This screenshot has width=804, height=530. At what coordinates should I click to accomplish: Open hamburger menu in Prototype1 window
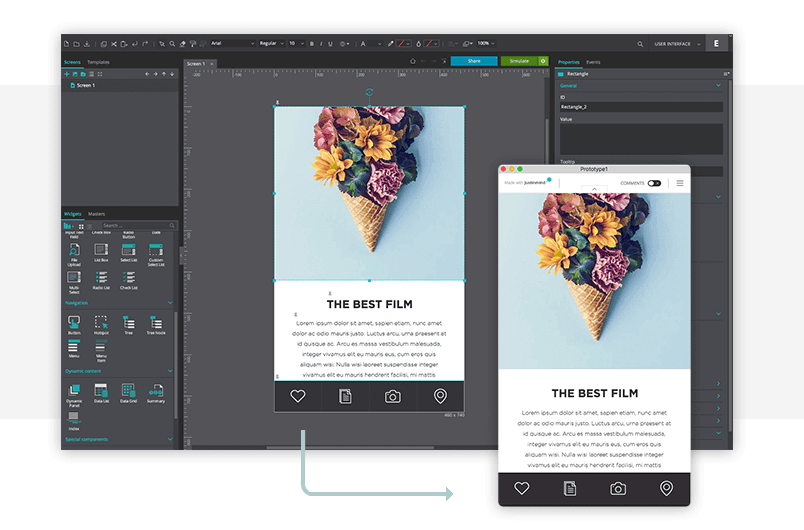(680, 183)
